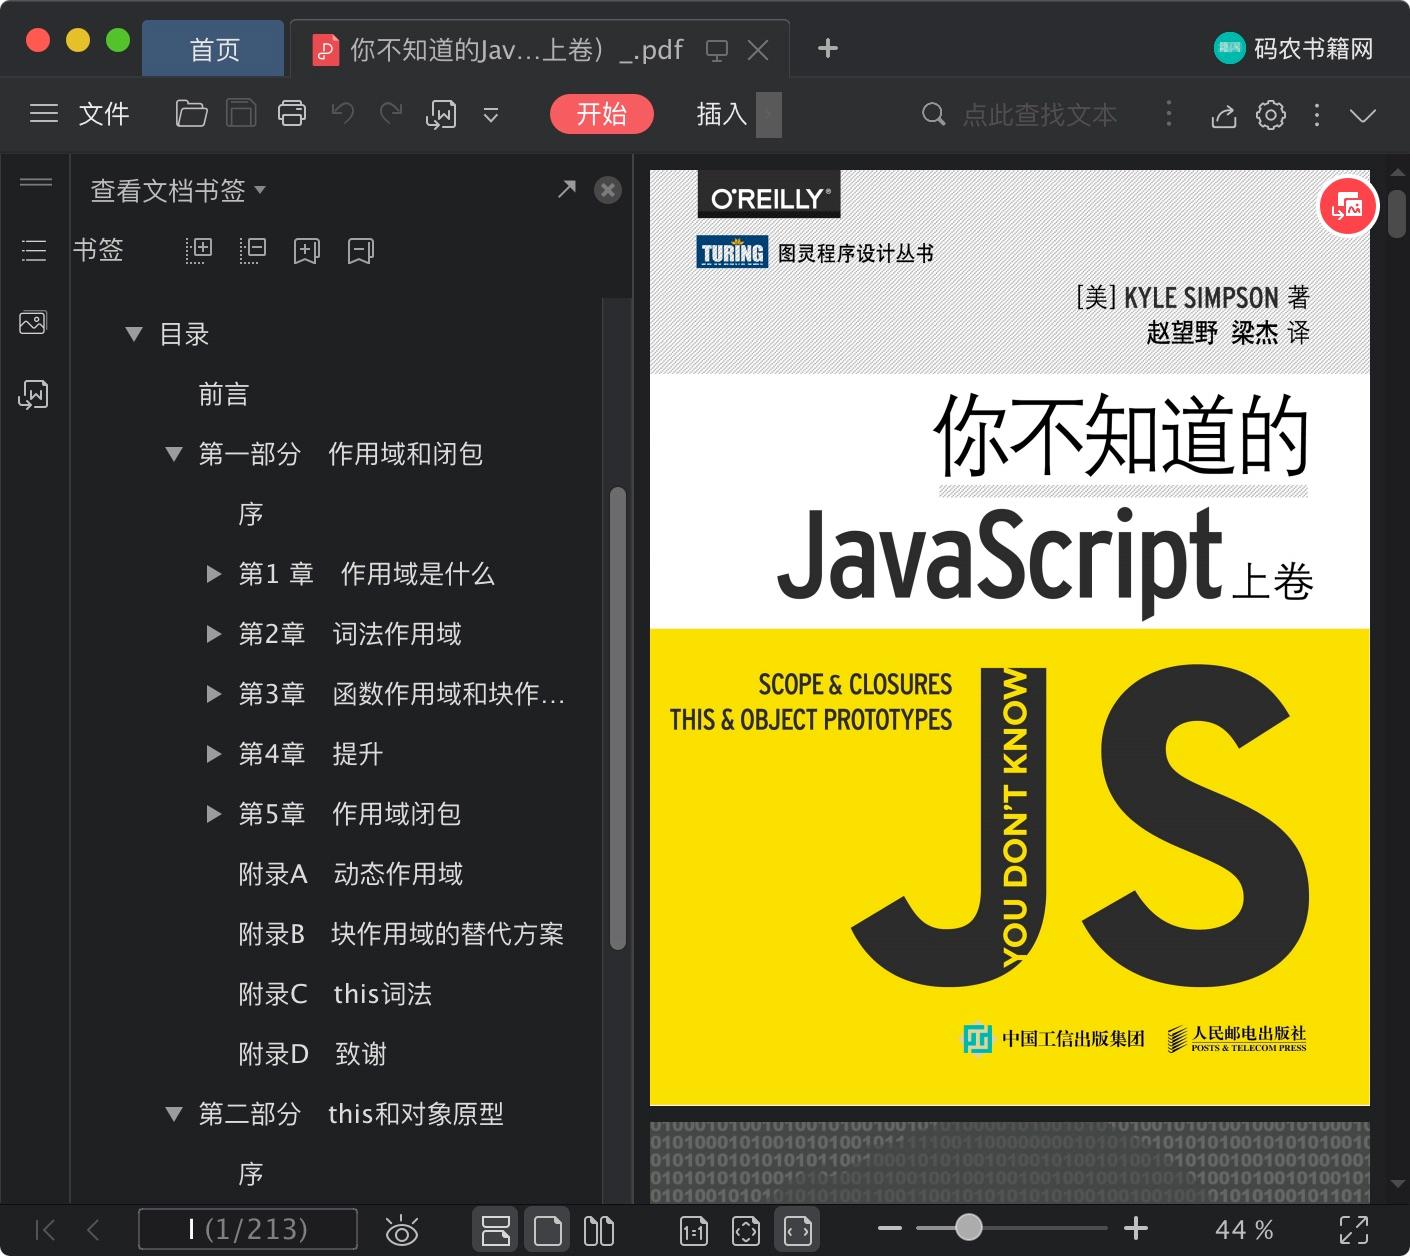The height and width of the screenshot is (1256, 1410).
Task: Add a new bookmark icon
Action: (x=306, y=250)
